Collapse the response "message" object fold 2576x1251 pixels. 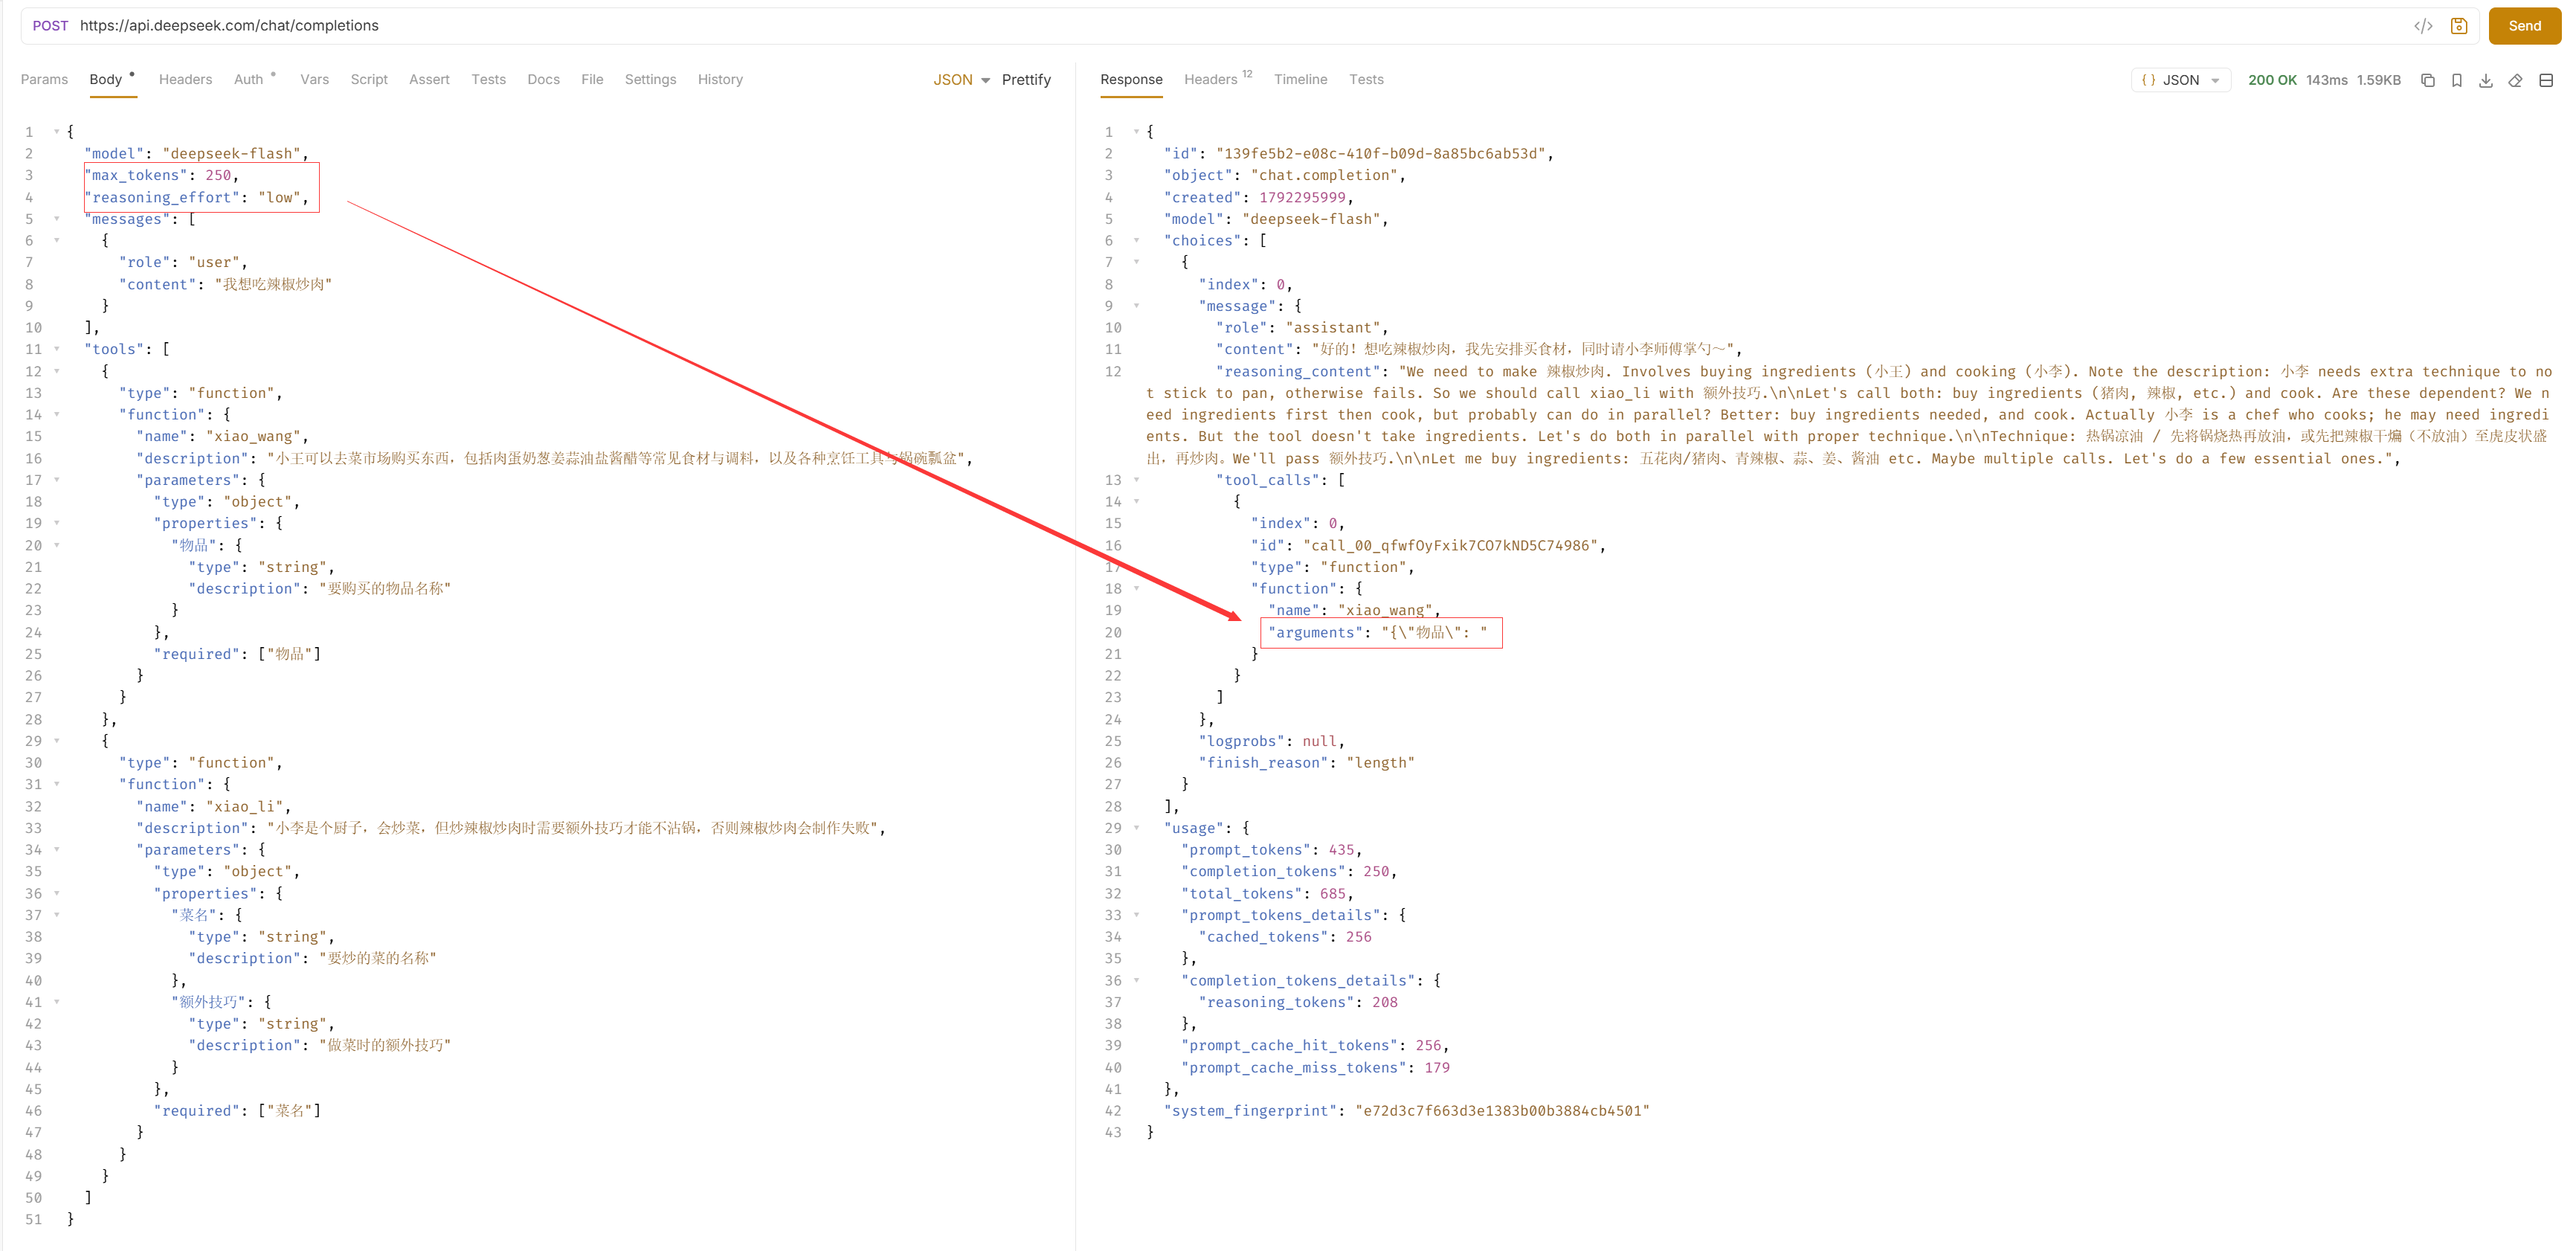point(1136,306)
